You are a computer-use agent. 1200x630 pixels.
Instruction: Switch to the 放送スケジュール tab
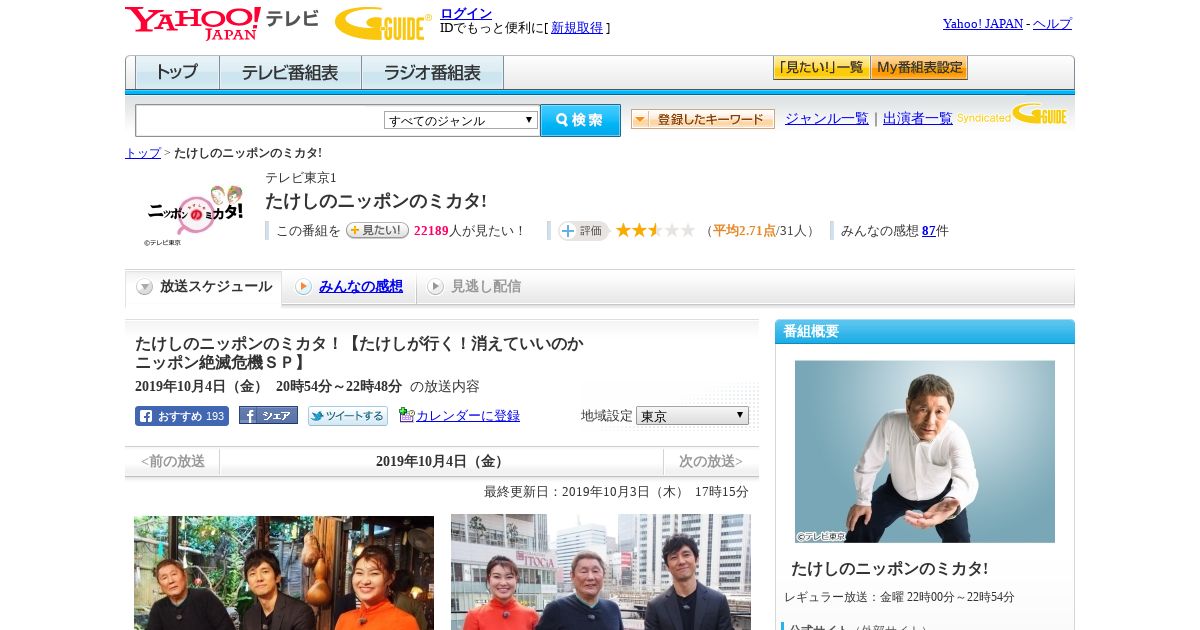pos(203,287)
